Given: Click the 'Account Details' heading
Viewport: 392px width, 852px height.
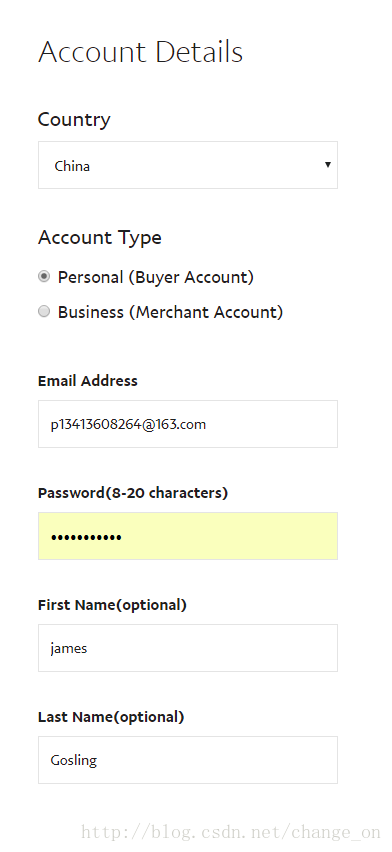Looking at the screenshot, I should tap(140, 52).
